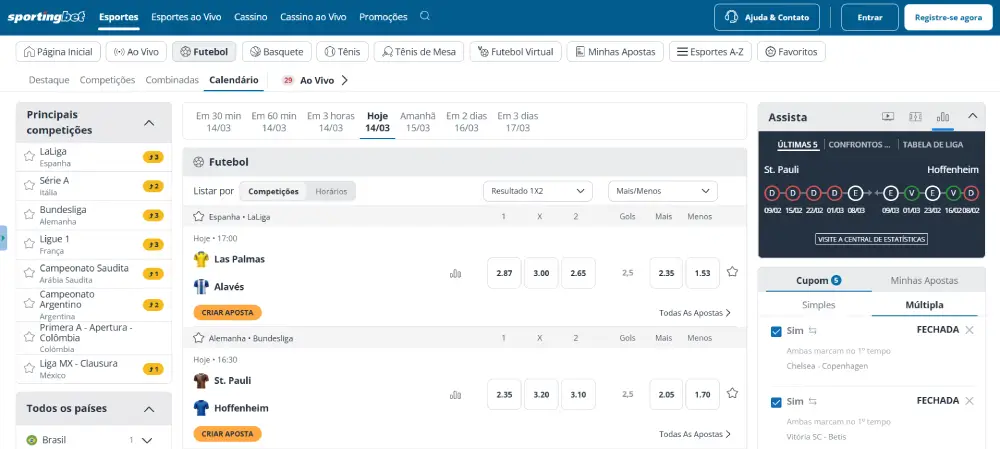Viewport: 1000px width, 449px height.
Task: Open Todas As Apostas for Las Palmas match
Action: [x=695, y=313]
